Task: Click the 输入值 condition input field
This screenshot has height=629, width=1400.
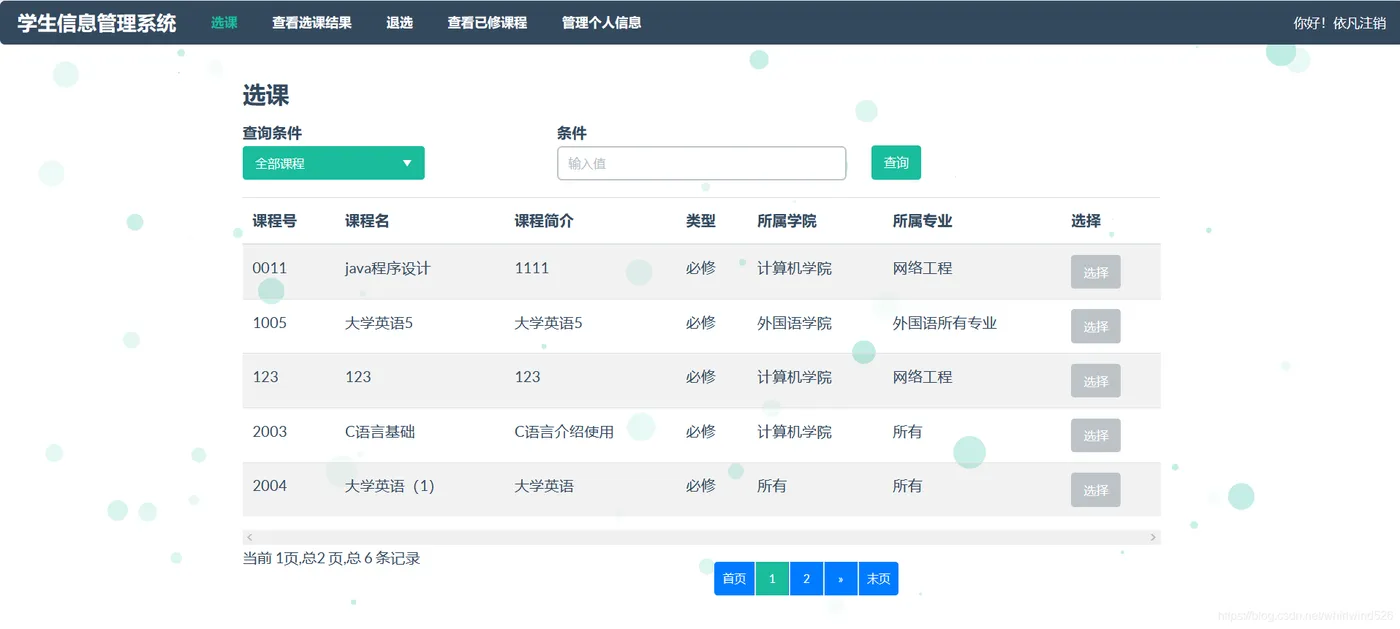Action: coord(702,163)
